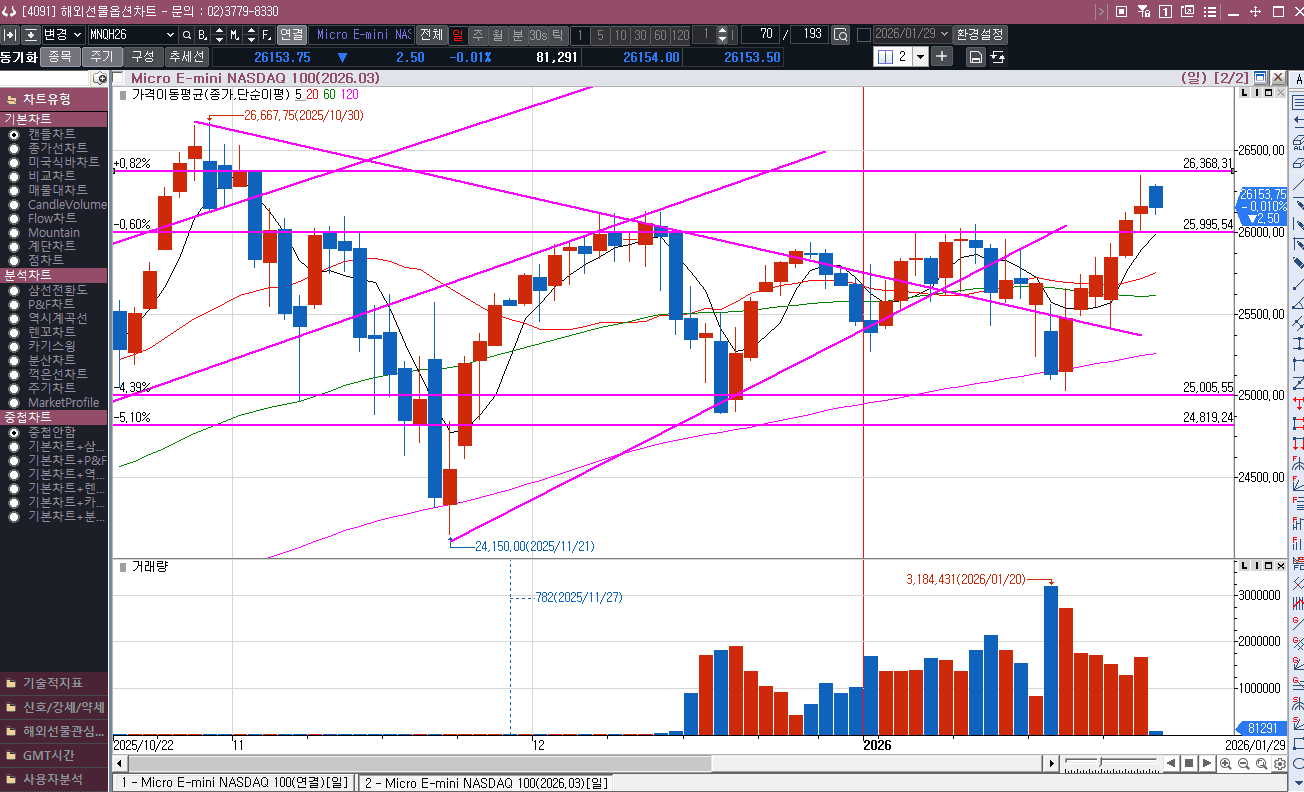
Task: Click the symbol search magnifier icon
Action: tap(187, 35)
